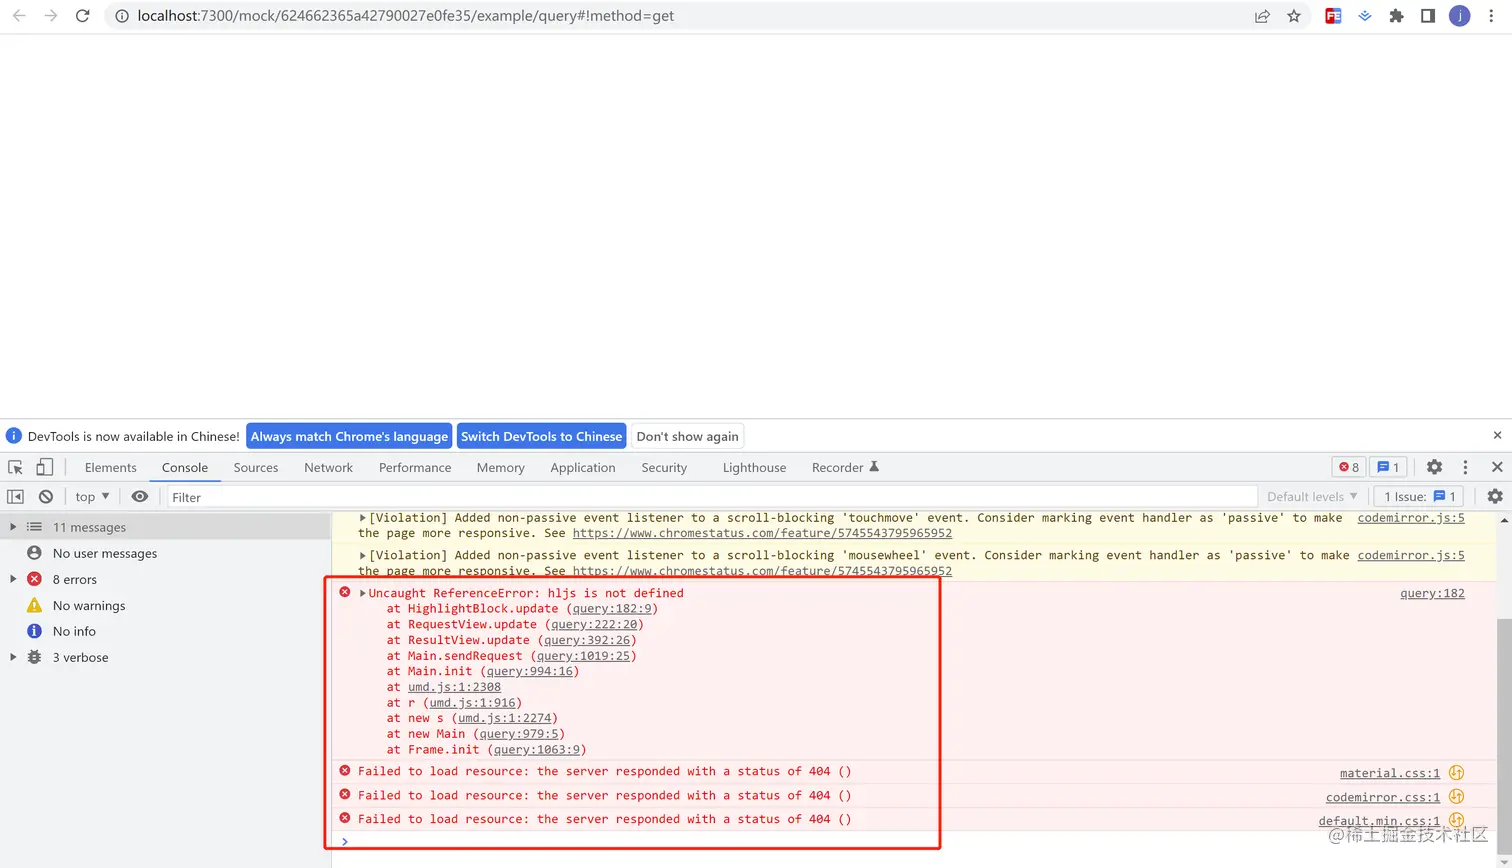1512x868 pixels.
Task: Open network request icon beside codemirror.css
Action: click(x=1456, y=797)
